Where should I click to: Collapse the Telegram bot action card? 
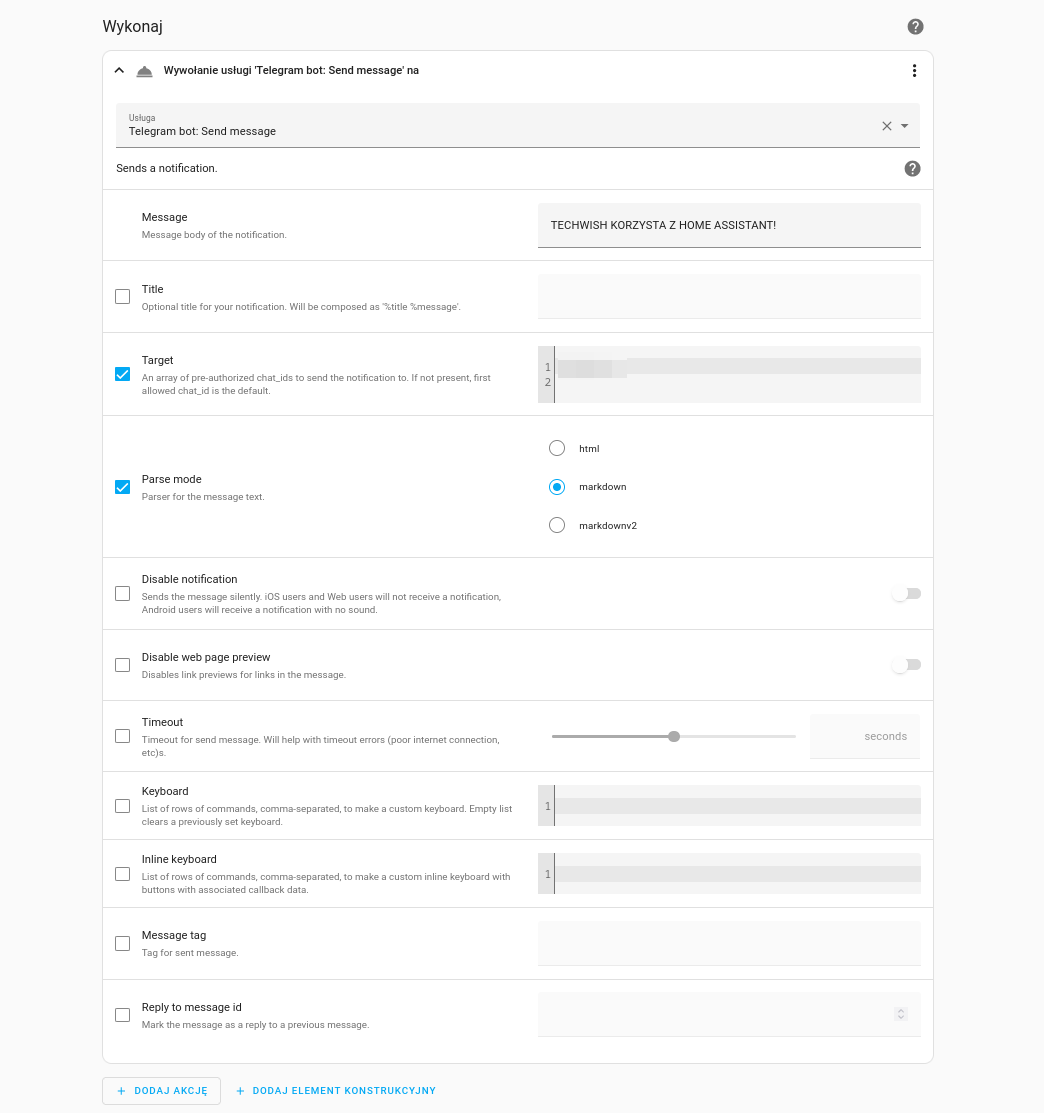point(119,70)
